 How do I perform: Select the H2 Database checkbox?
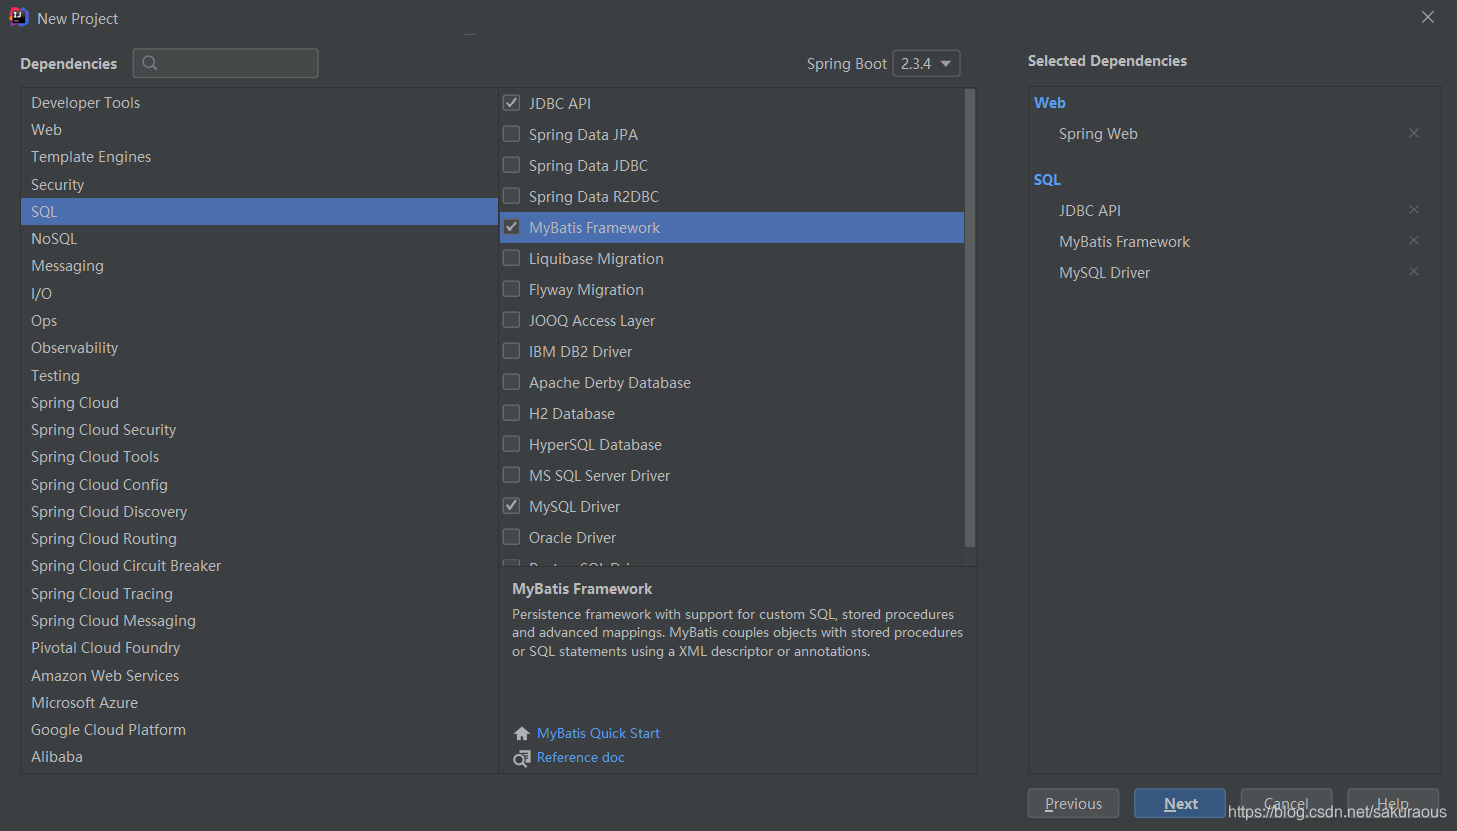511,413
